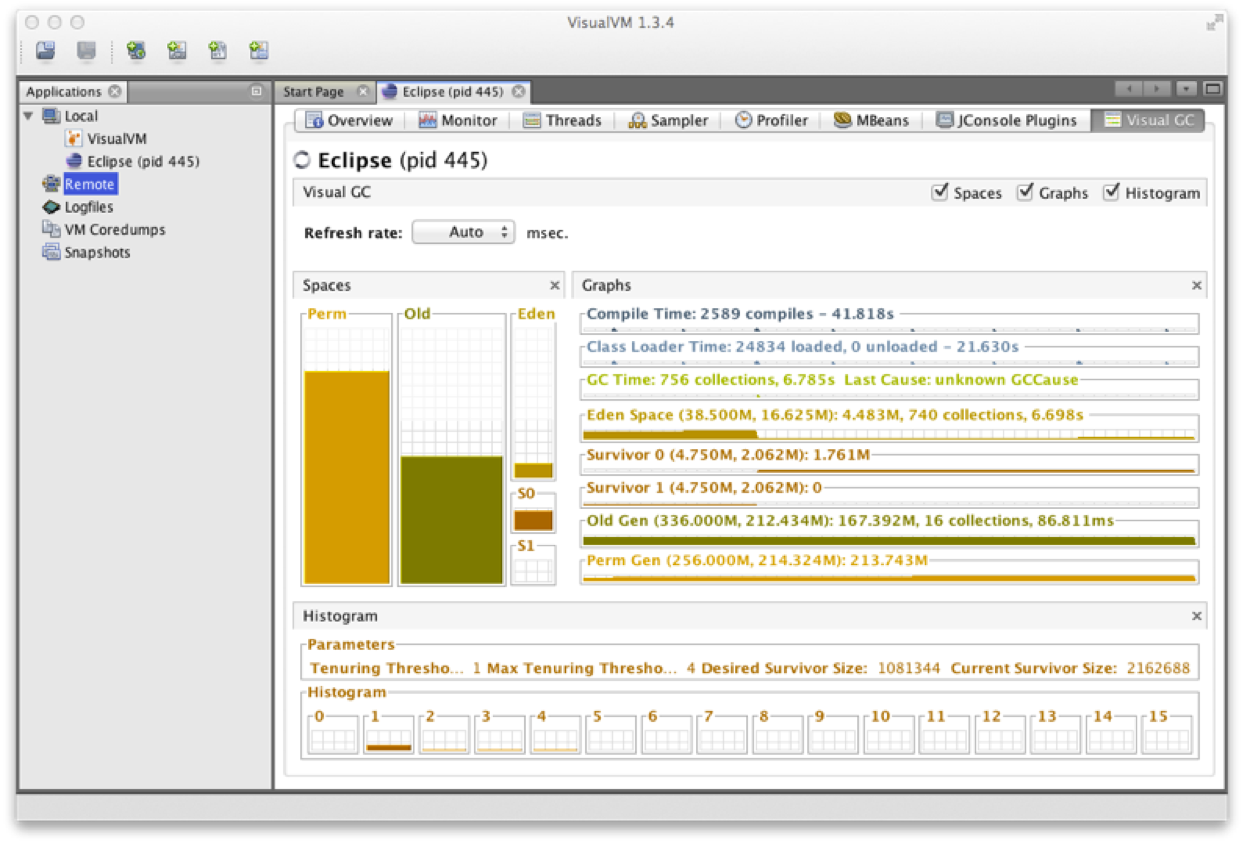Minimize the Applications panel
1243x844 pixels.
[x=256, y=91]
